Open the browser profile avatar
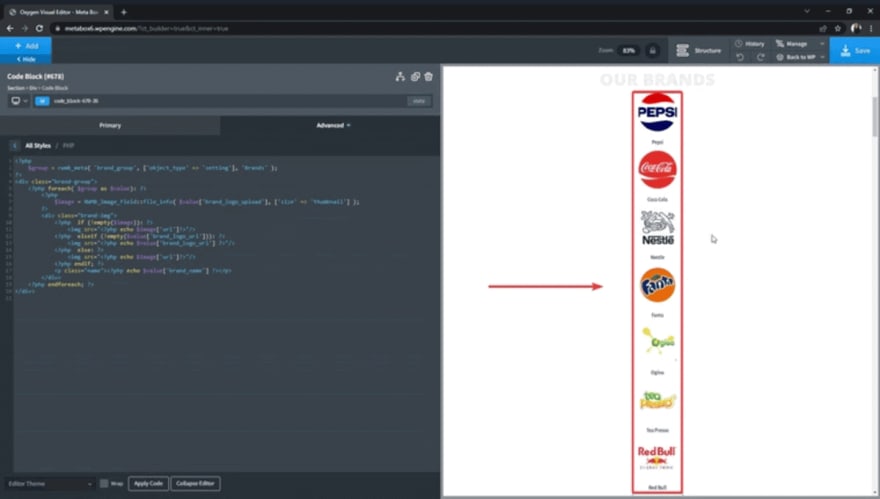The height and width of the screenshot is (499, 880). pyautogui.click(x=856, y=28)
